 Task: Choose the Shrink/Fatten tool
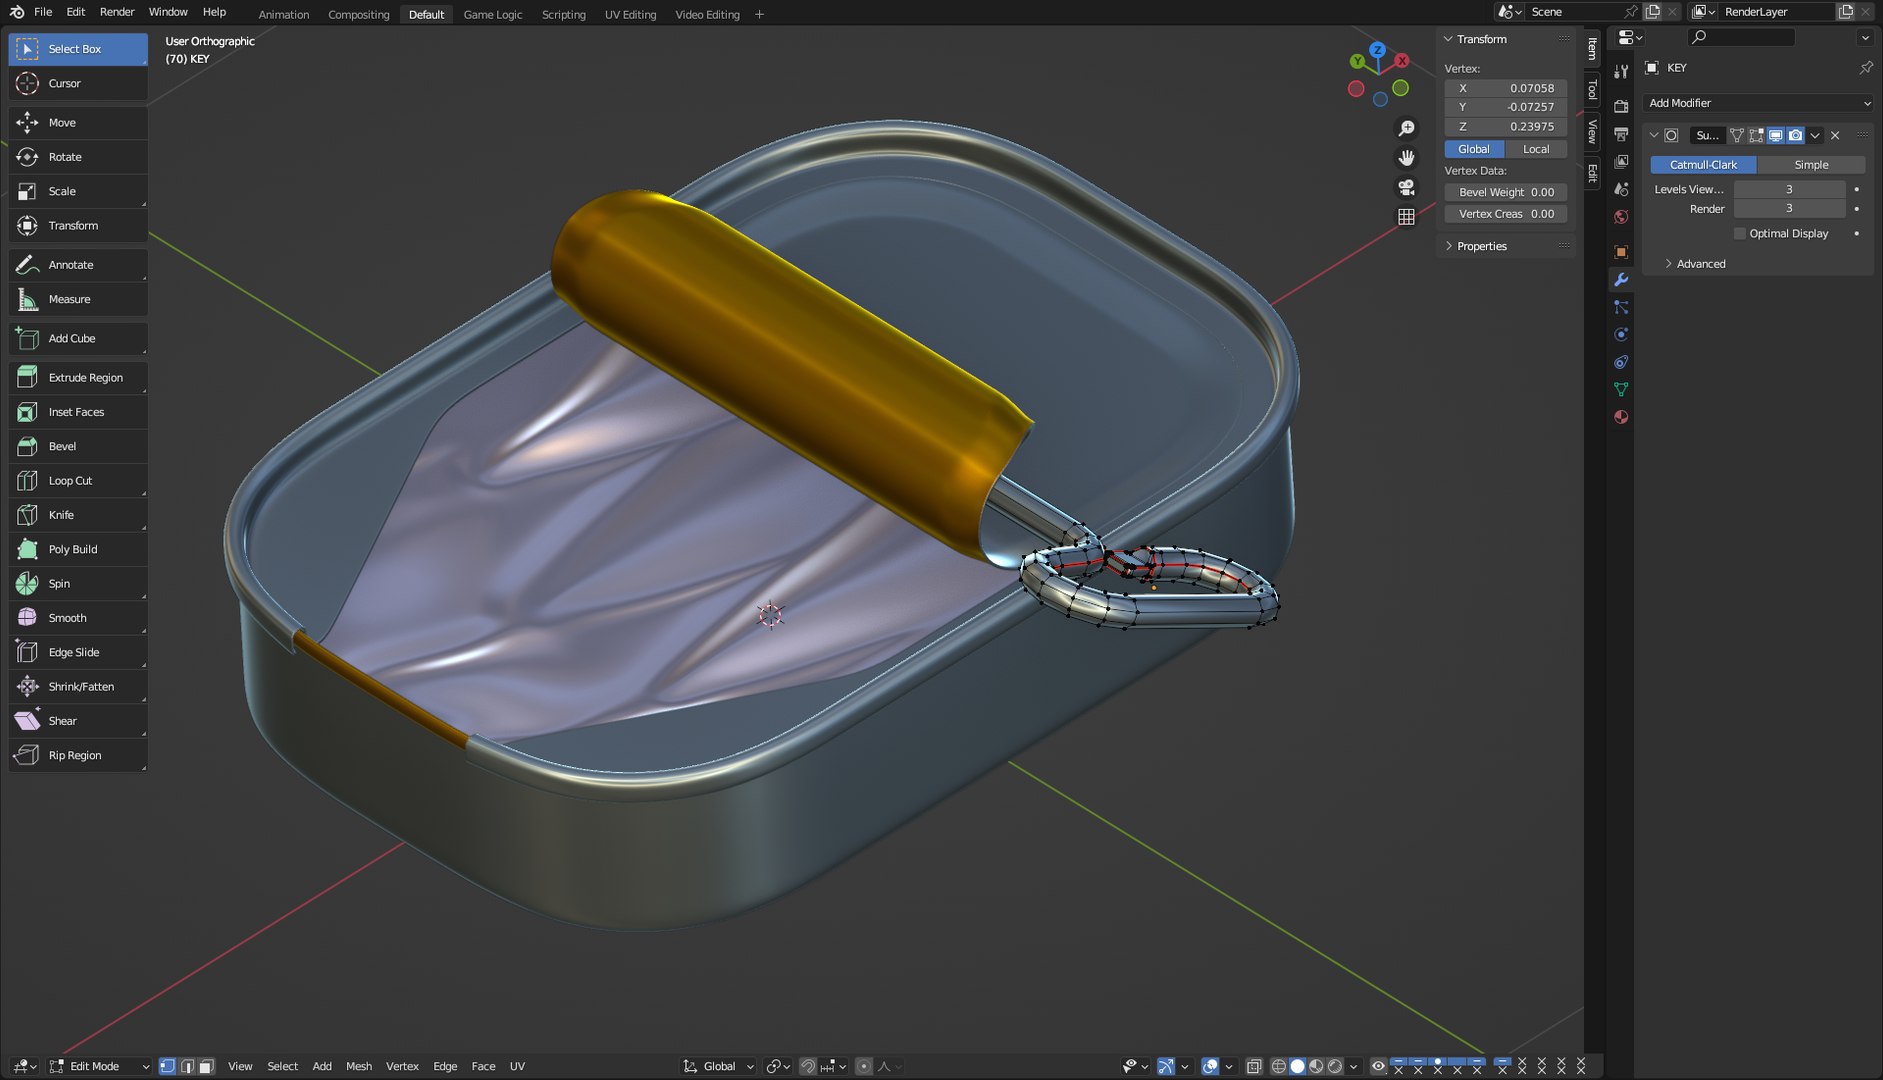(x=78, y=687)
